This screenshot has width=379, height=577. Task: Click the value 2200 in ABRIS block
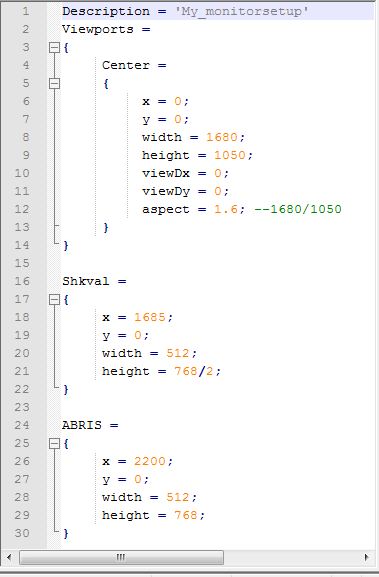pos(149,461)
